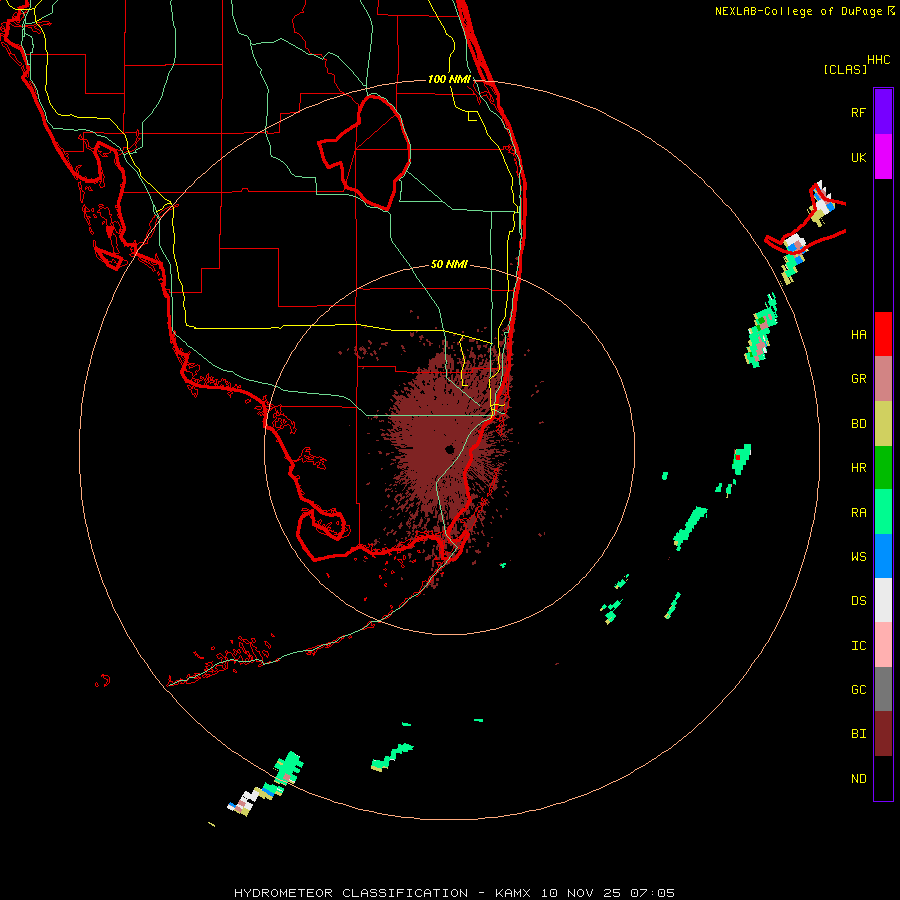This screenshot has height=900, width=900.
Task: Click the UK legend label text
Action: [x=858, y=157]
